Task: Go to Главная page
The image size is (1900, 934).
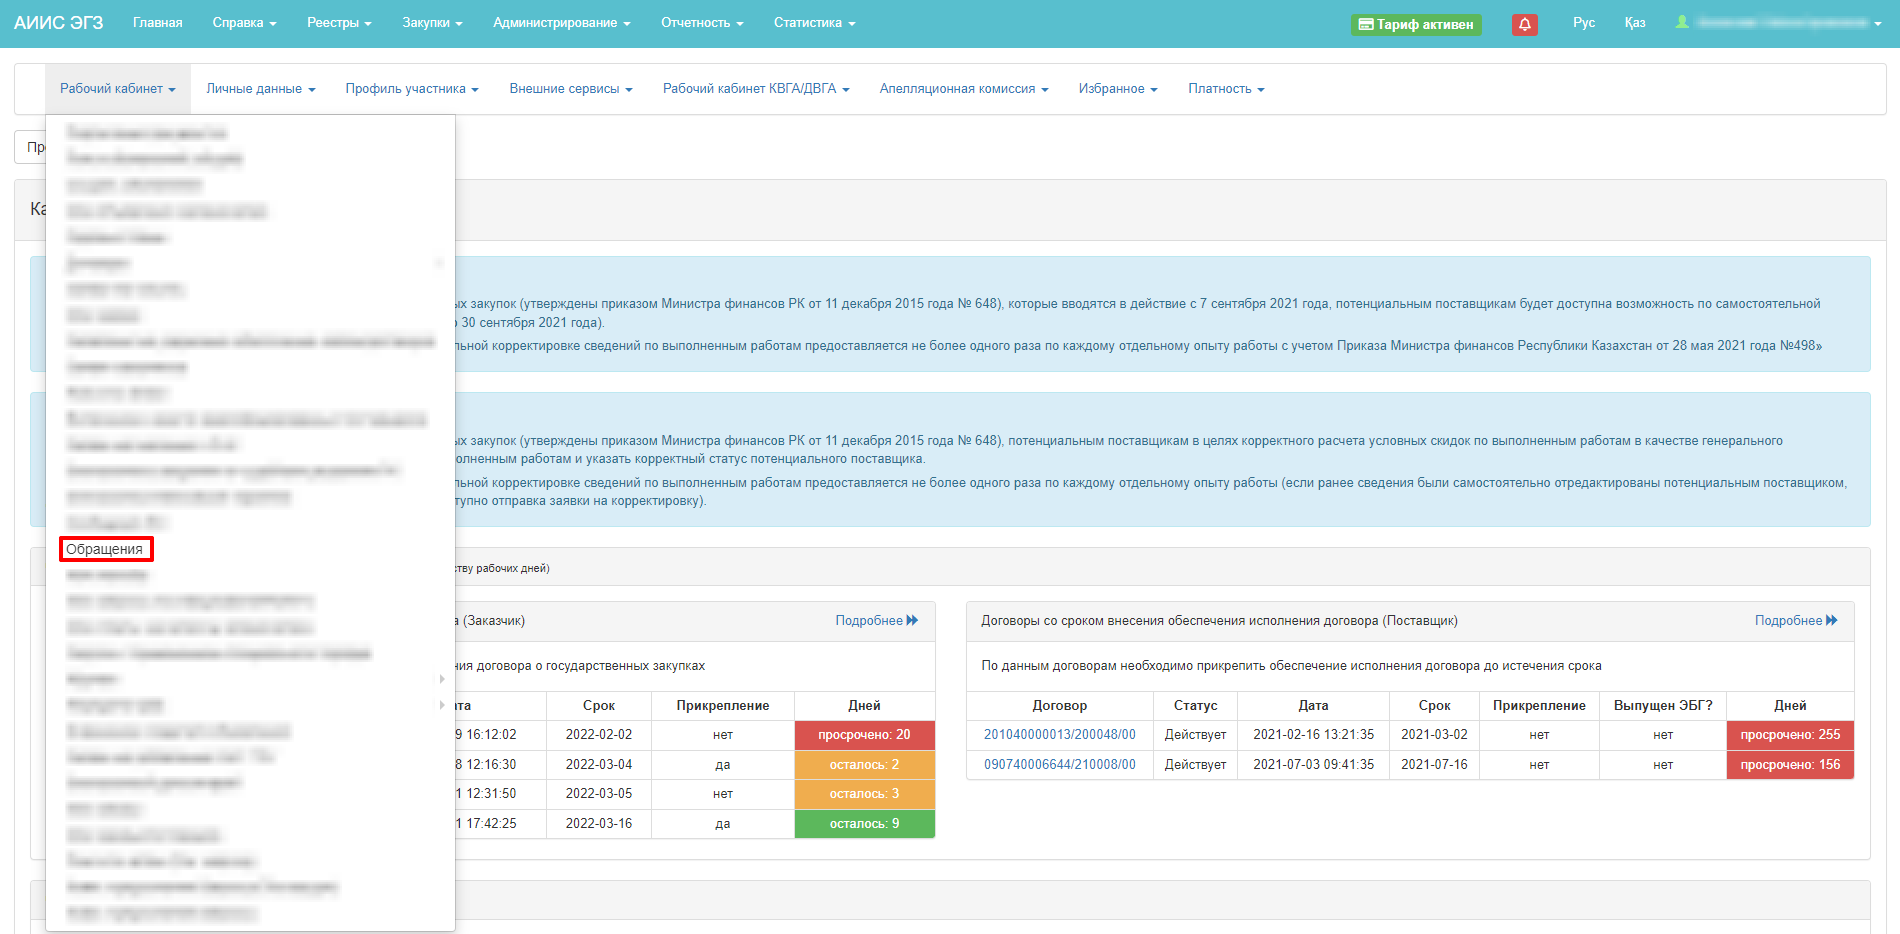Action: click(x=158, y=23)
